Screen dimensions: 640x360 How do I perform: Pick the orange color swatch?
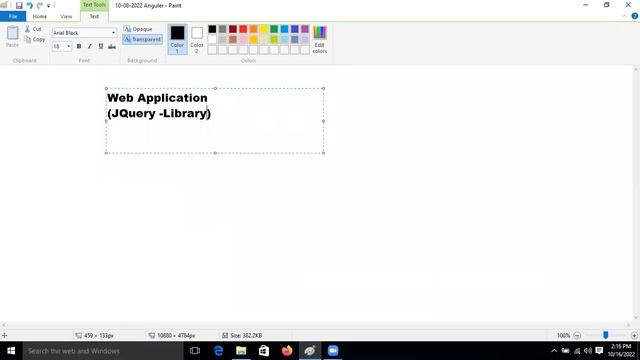(253, 29)
